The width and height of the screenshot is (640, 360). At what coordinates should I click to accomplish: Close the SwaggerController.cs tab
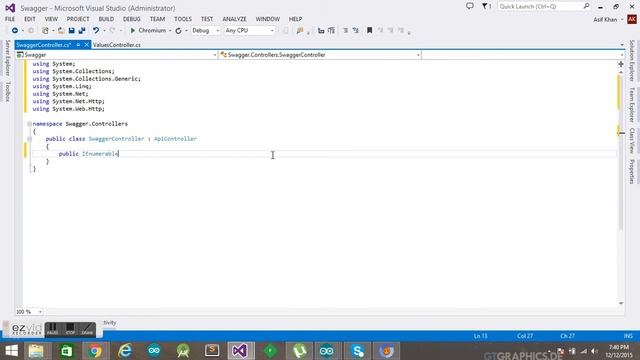(87, 45)
